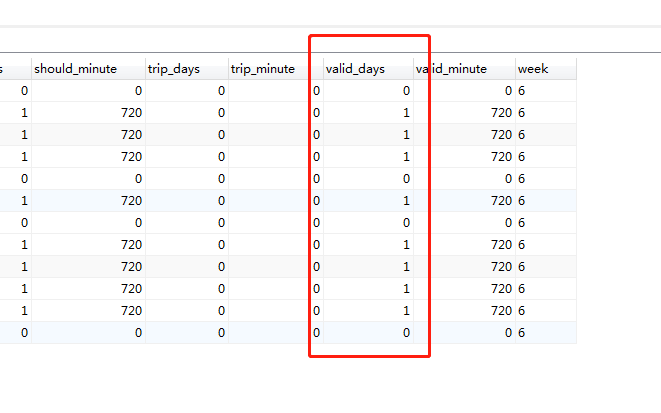Click the trip_minute column header
This screenshot has height=413, width=661.
(276, 69)
